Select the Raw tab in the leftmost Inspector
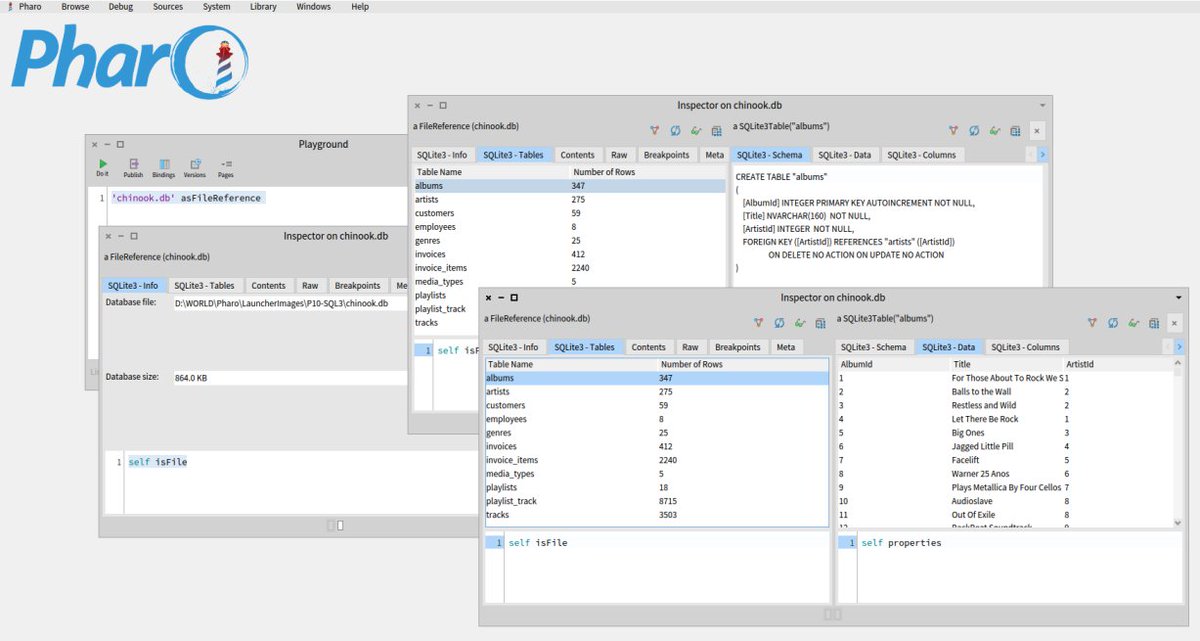The width and height of the screenshot is (1200, 641). point(310,285)
